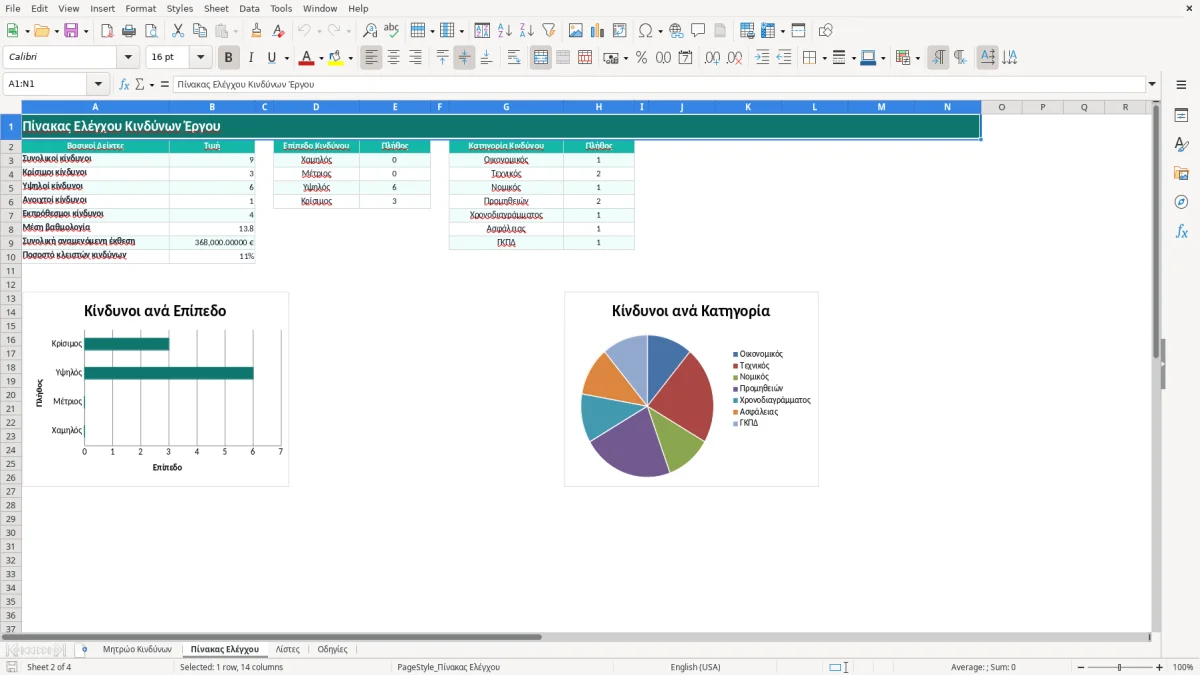Toggle Italic formatting
Screen dimensions: 1200x675
(x=251, y=58)
